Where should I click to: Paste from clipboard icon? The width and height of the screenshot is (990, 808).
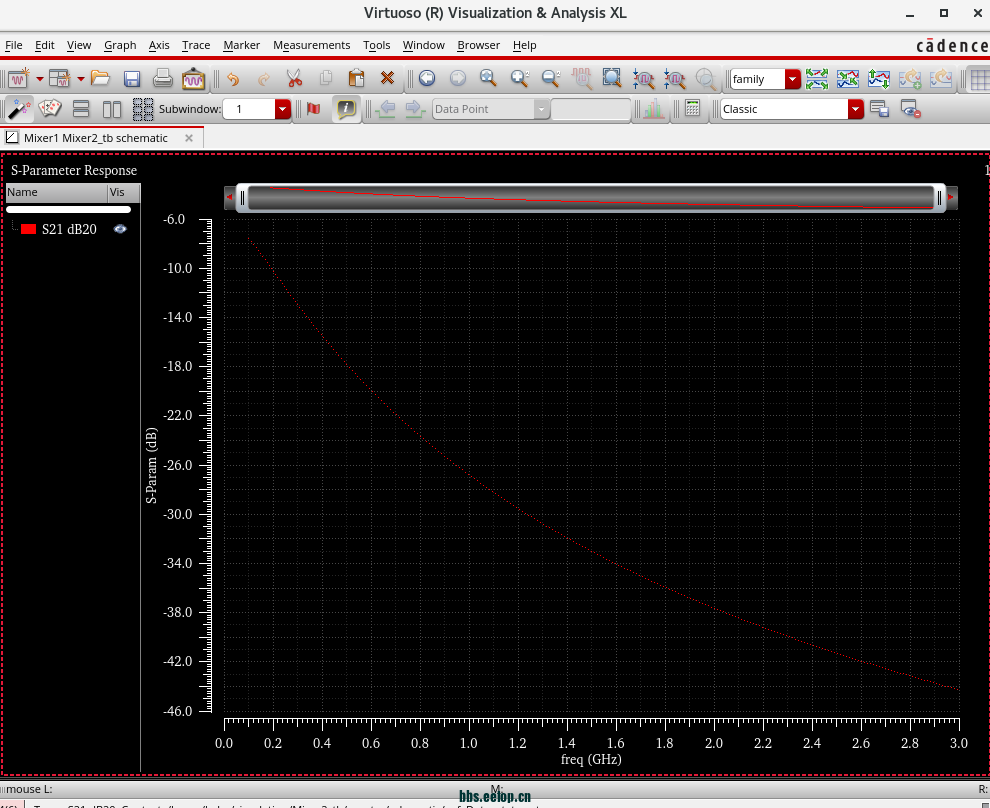(x=356, y=78)
